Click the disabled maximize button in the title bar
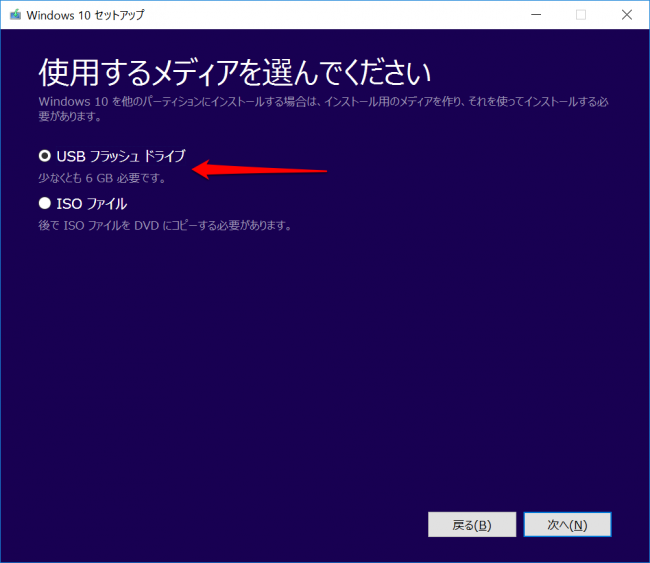 581,15
